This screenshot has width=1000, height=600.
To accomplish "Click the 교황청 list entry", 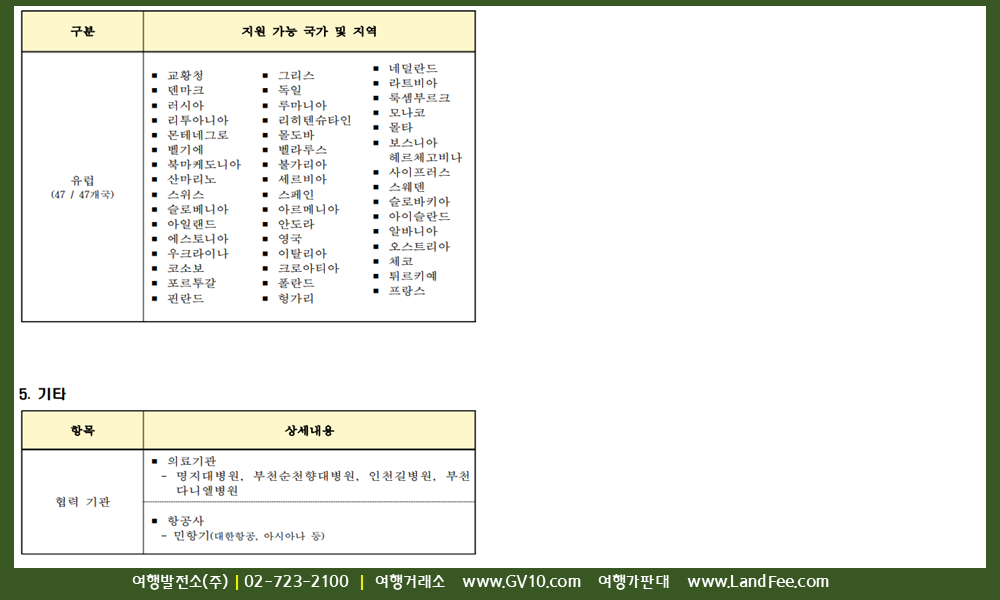I will (185, 76).
